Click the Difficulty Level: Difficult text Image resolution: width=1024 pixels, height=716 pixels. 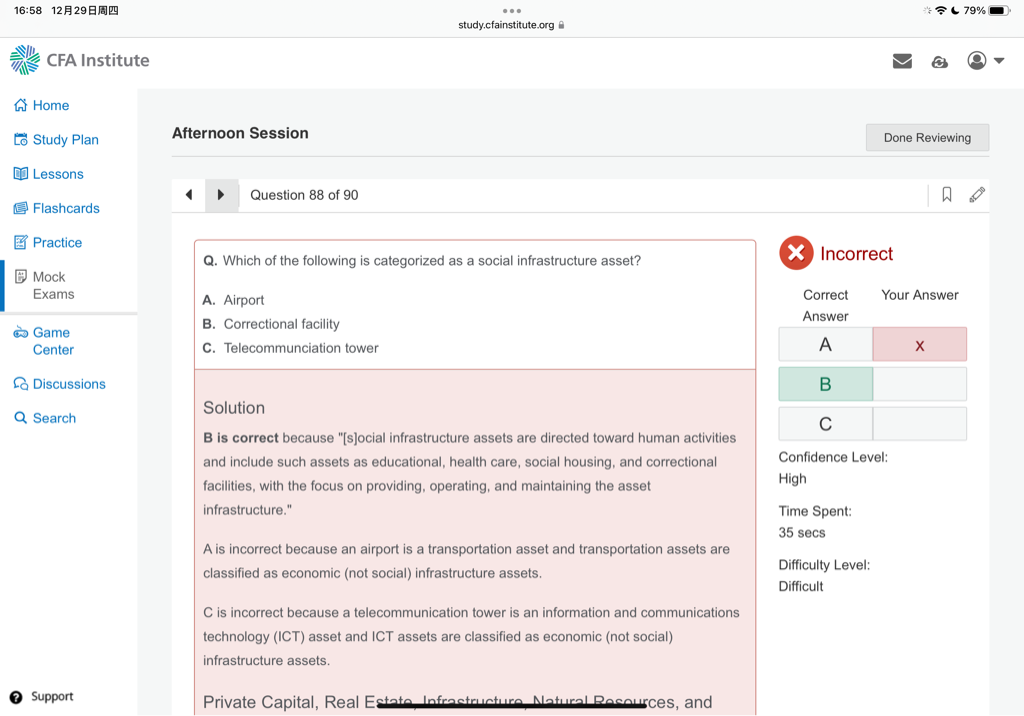[824, 576]
